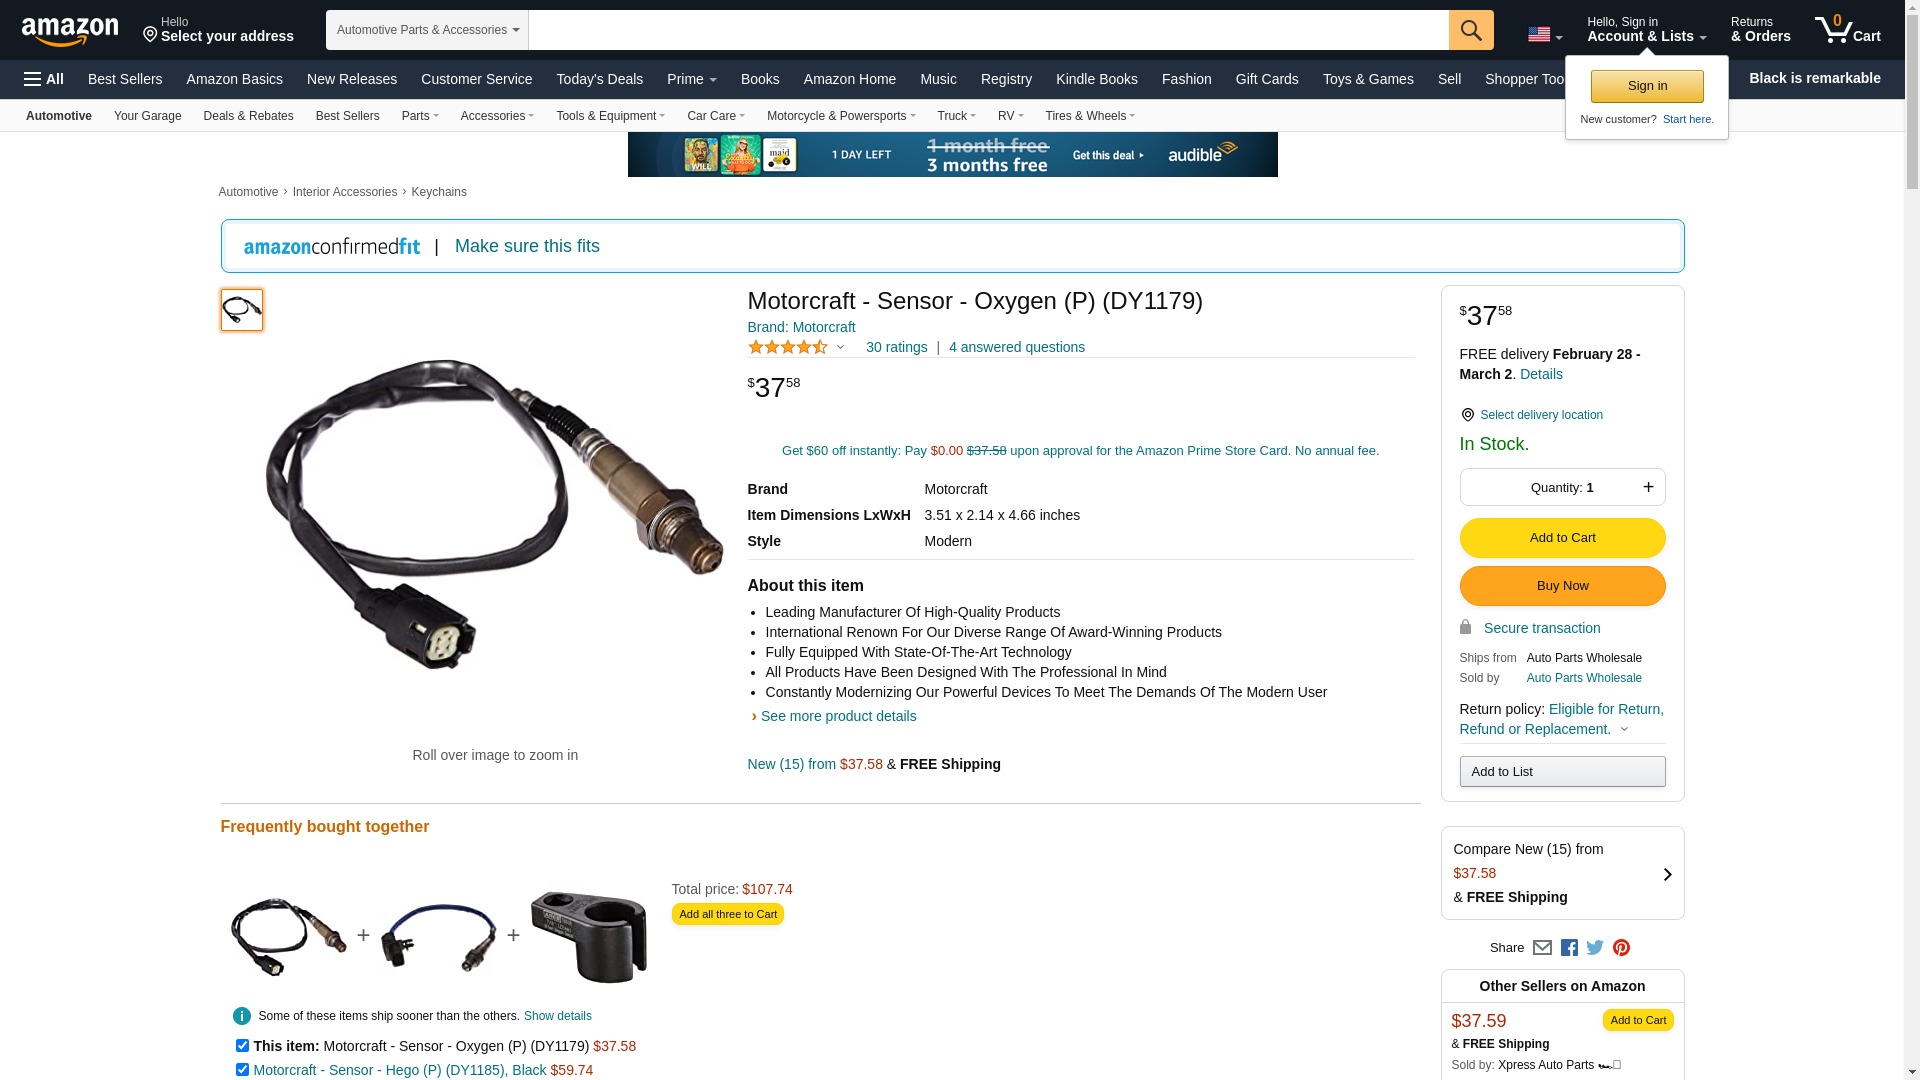Share via email envelope icon
Image resolution: width=1920 pixels, height=1080 pixels.
tap(1542, 948)
